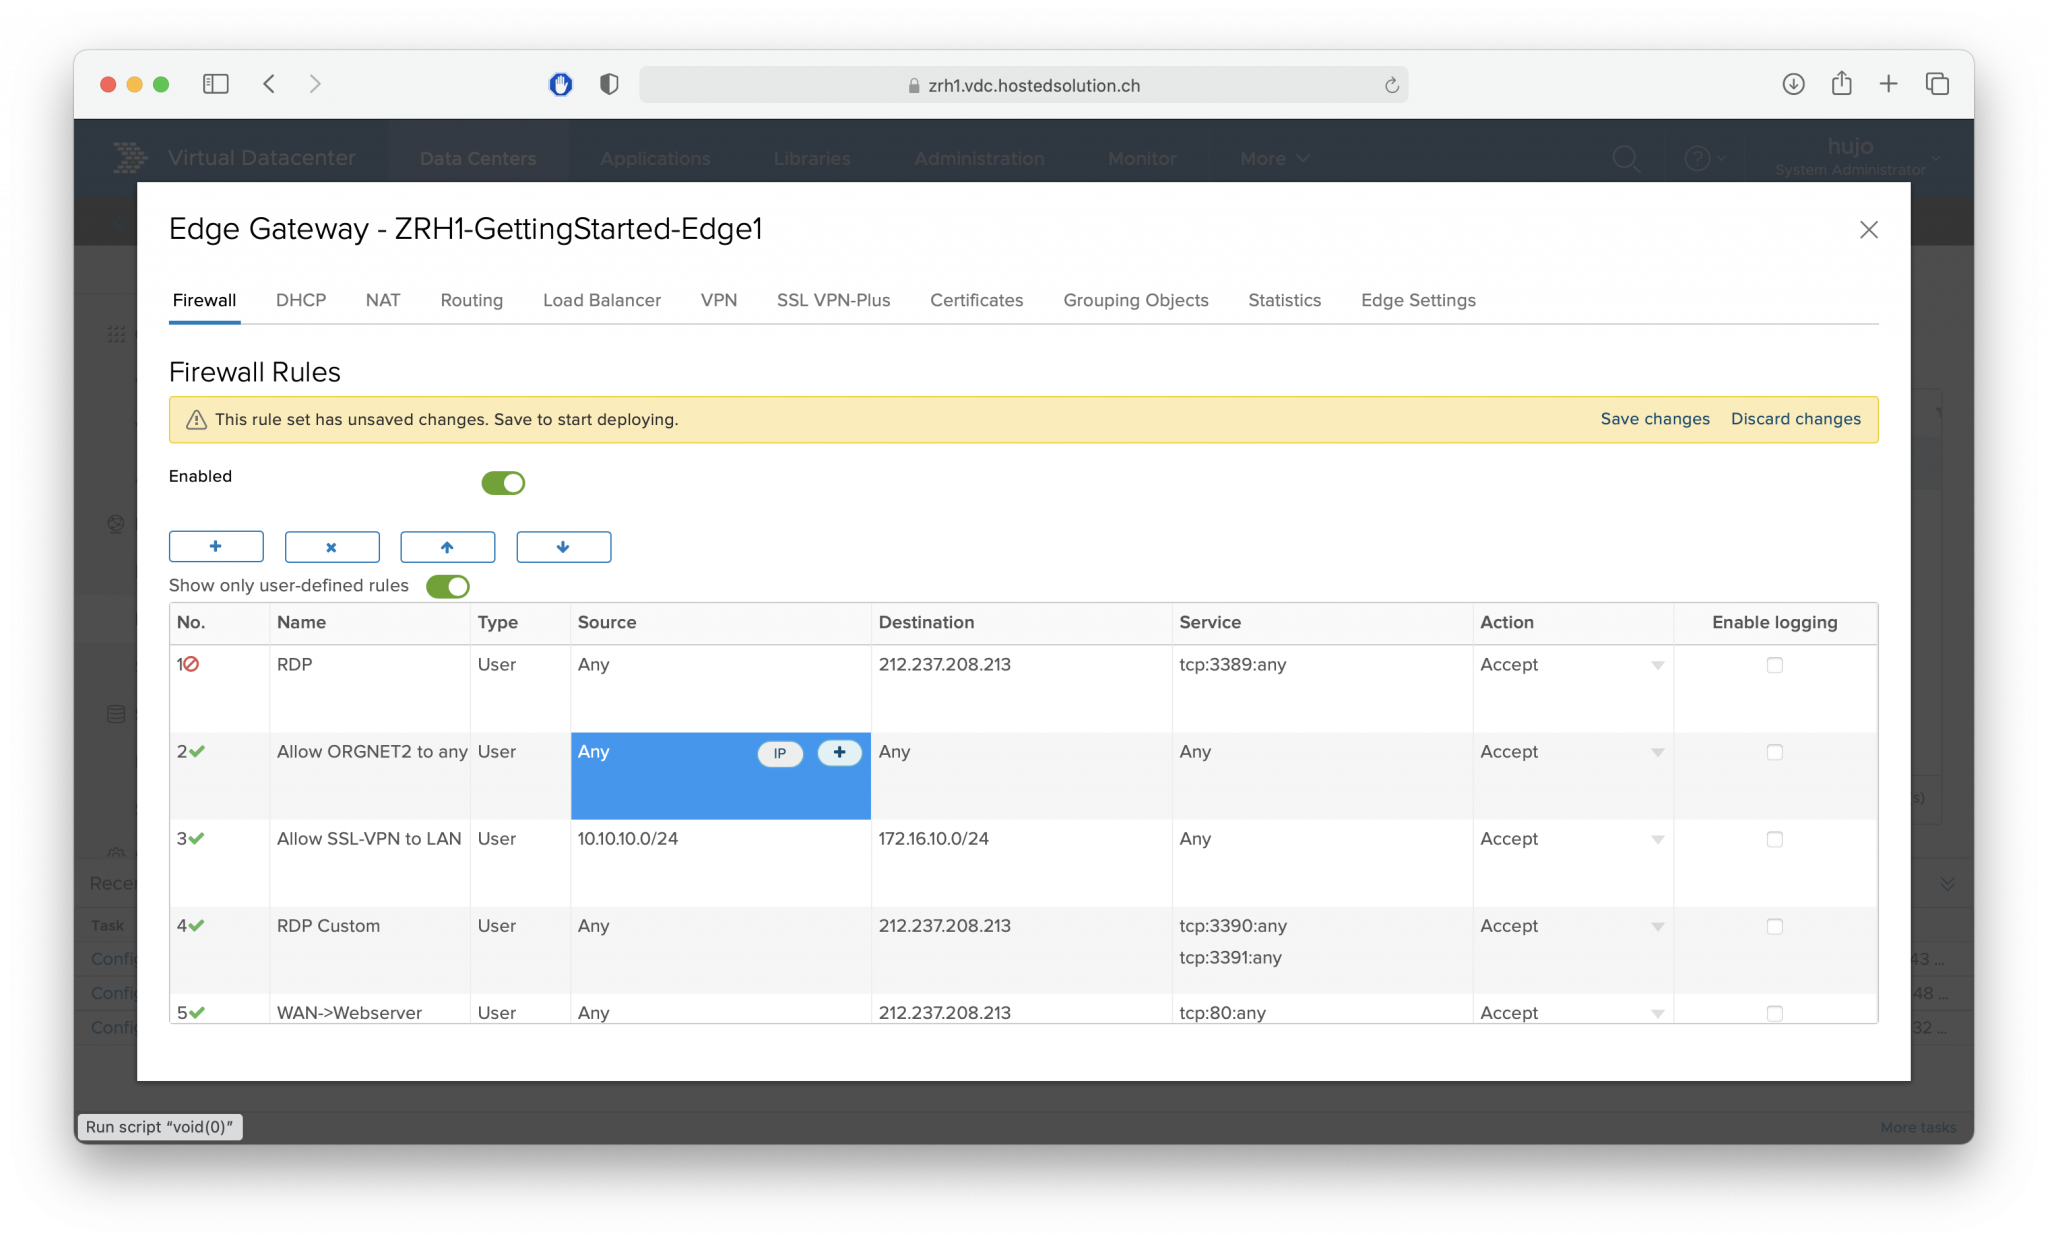This screenshot has width=2048, height=1242.
Task: Open the Grouping Objects tab
Action: [x=1136, y=300]
